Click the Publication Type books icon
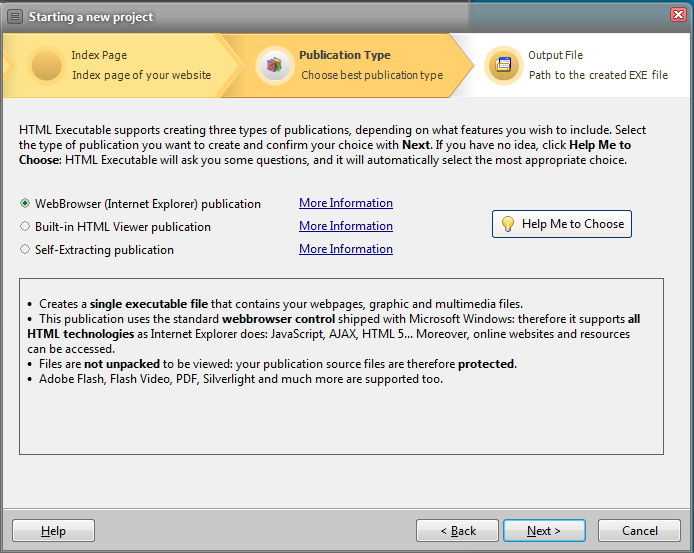The width and height of the screenshot is (694, 553). coord(274,66)
